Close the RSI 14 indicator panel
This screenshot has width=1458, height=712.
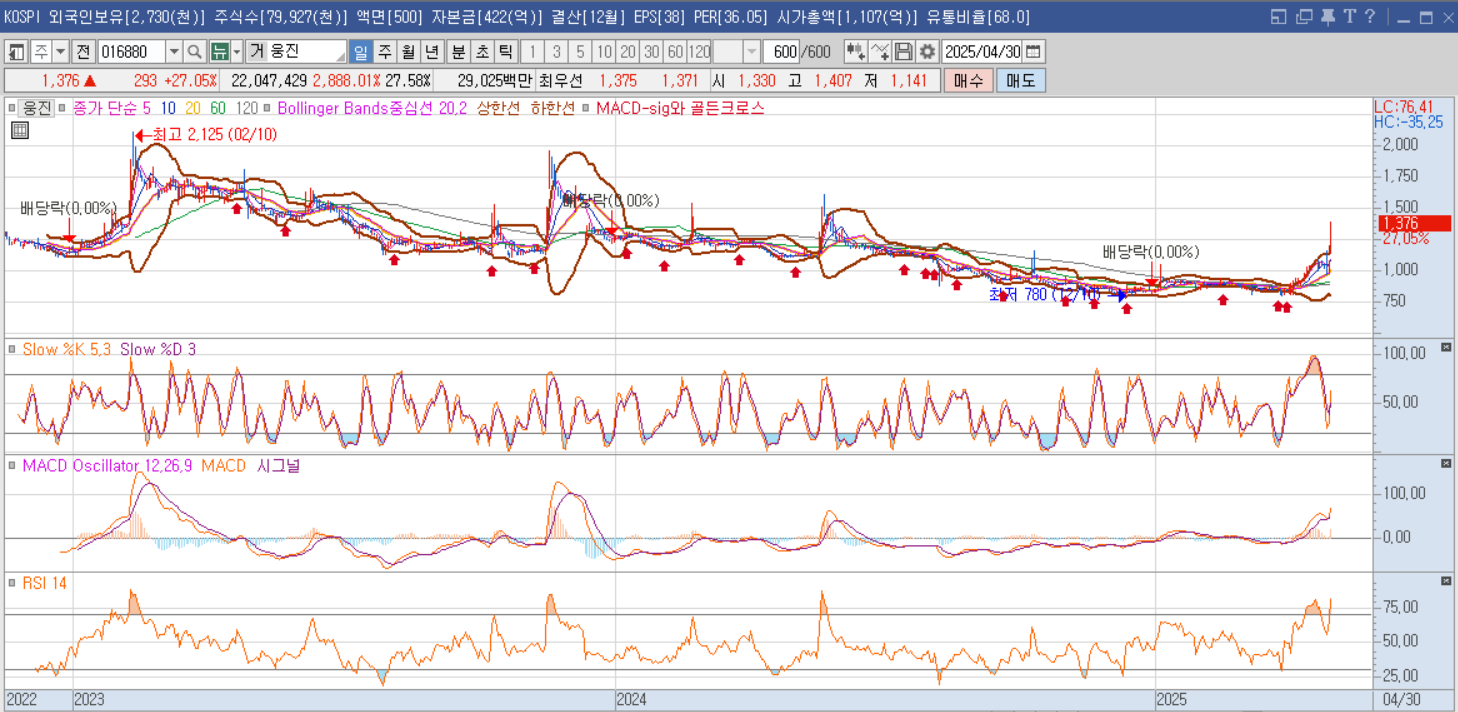[x=1446, y=580]
